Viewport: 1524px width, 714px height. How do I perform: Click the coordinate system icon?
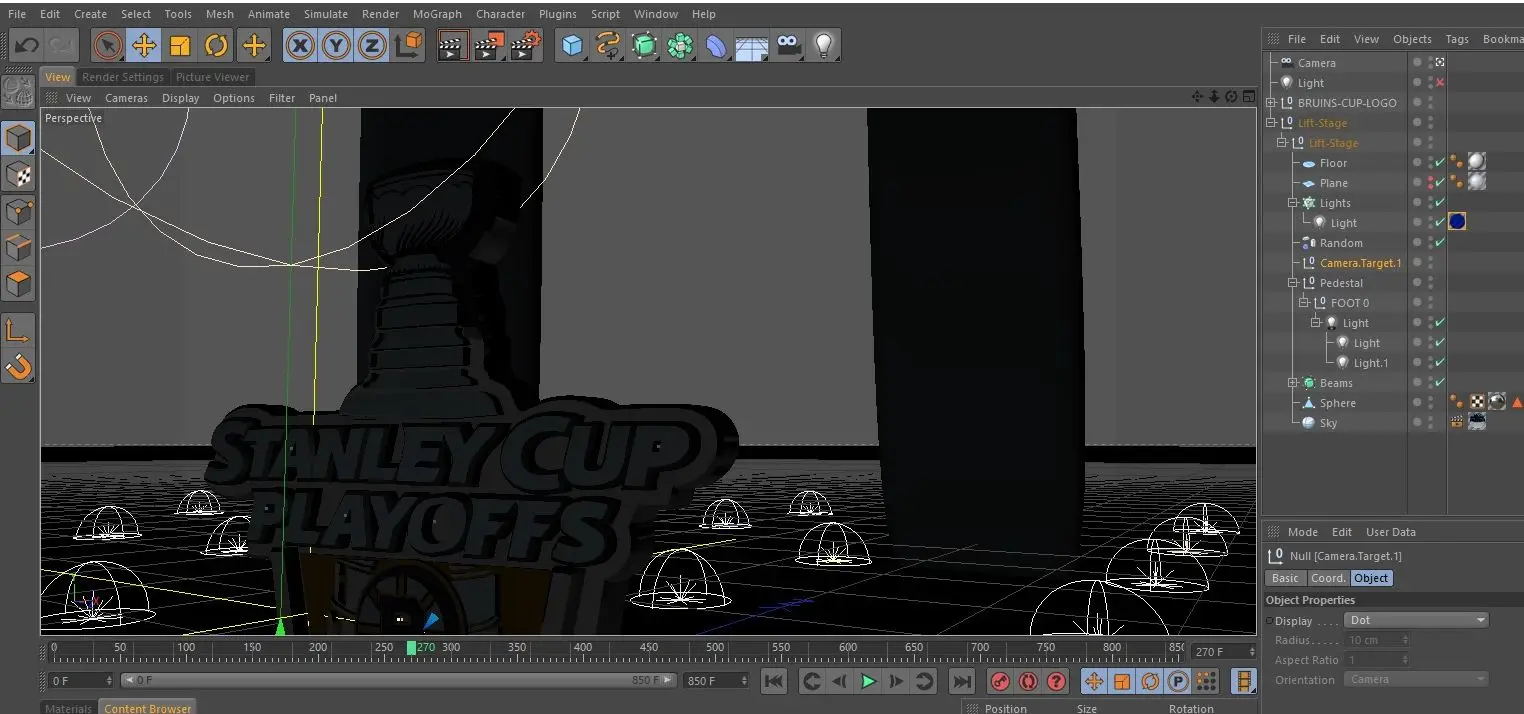point(409,45)
